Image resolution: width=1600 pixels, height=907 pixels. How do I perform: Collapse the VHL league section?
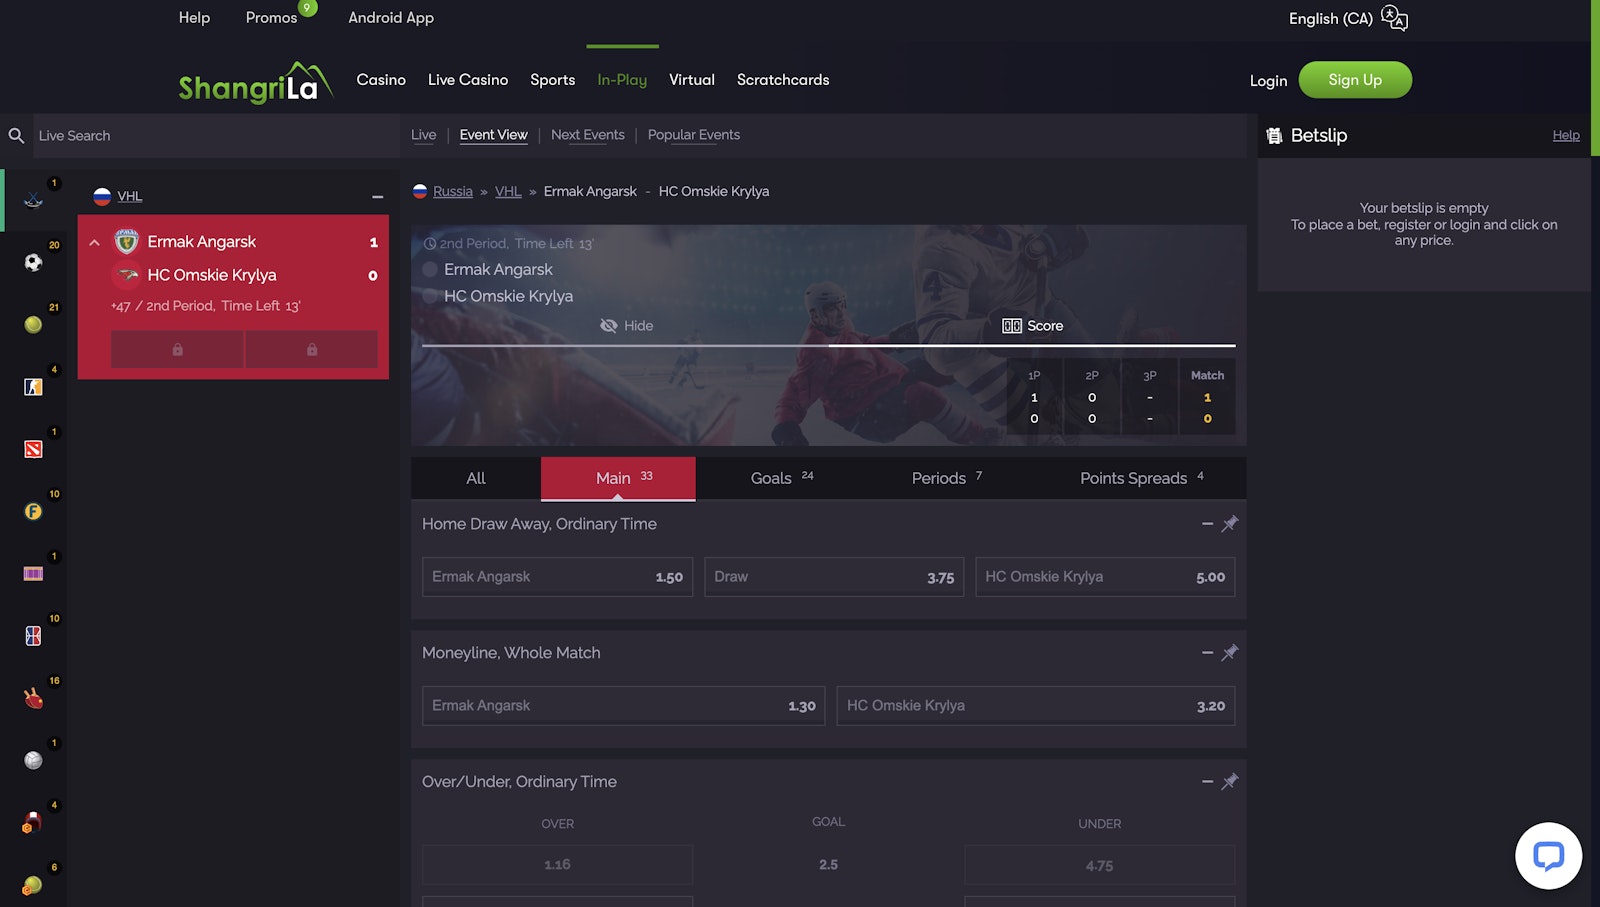[377, 197]
